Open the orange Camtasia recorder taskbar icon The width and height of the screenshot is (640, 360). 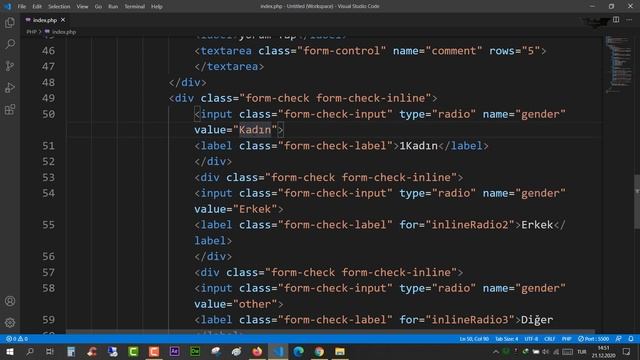point(154,351)
